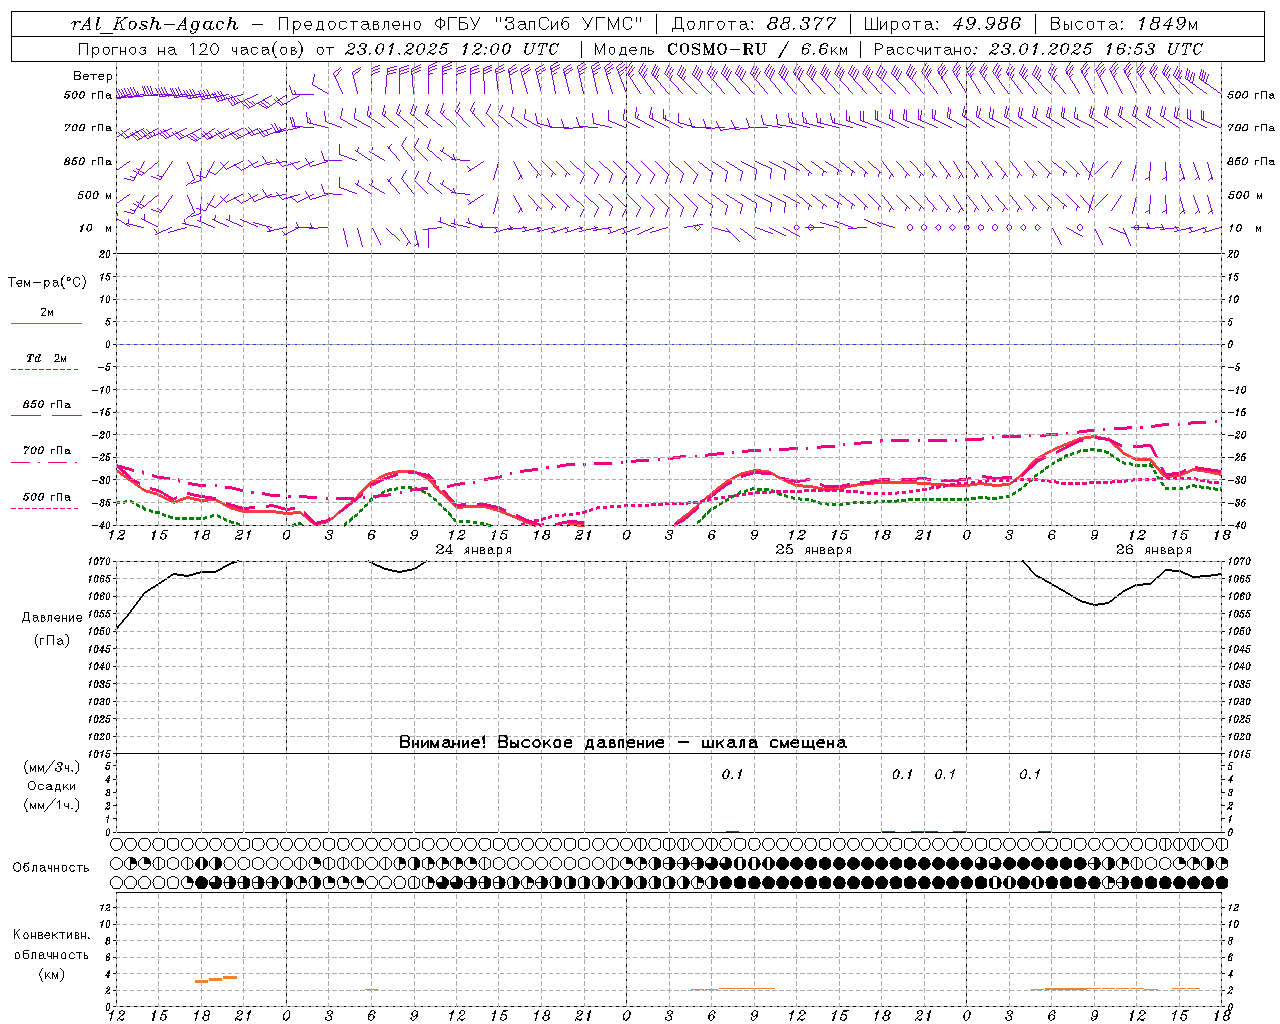Click the Облачность cloud cover label
The width and height of the screenshot is (1280, 1024).
point(51,868)
